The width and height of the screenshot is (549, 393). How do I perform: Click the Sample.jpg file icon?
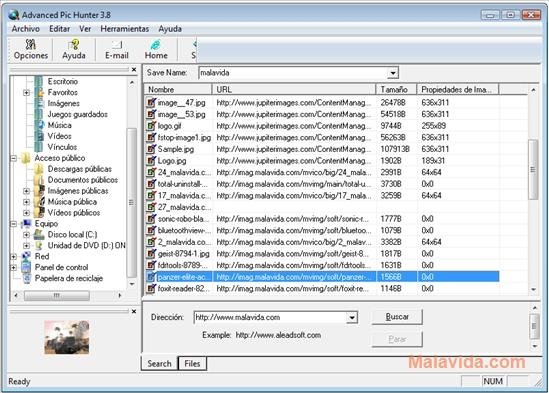point(151,149)
